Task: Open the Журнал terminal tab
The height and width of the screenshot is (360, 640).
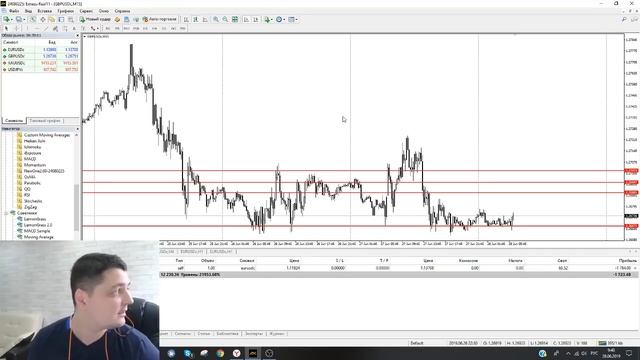Action: click(x=277, y=333)
